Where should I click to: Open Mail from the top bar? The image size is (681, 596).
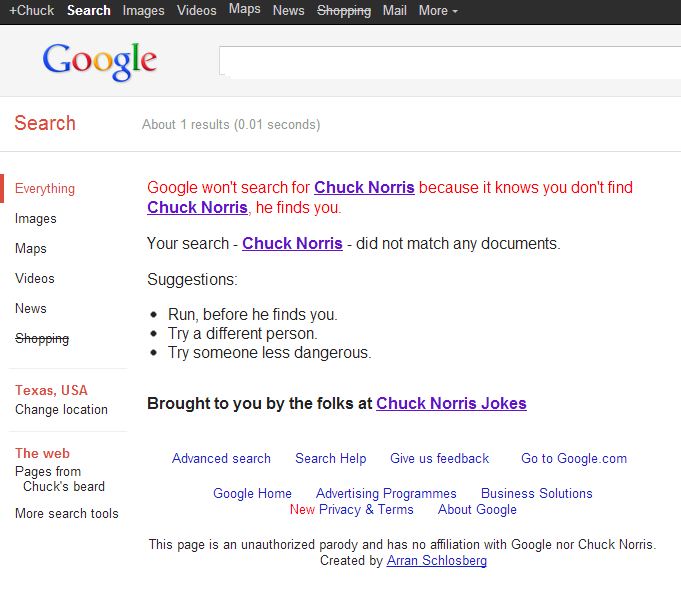click(x=394, y=10)
